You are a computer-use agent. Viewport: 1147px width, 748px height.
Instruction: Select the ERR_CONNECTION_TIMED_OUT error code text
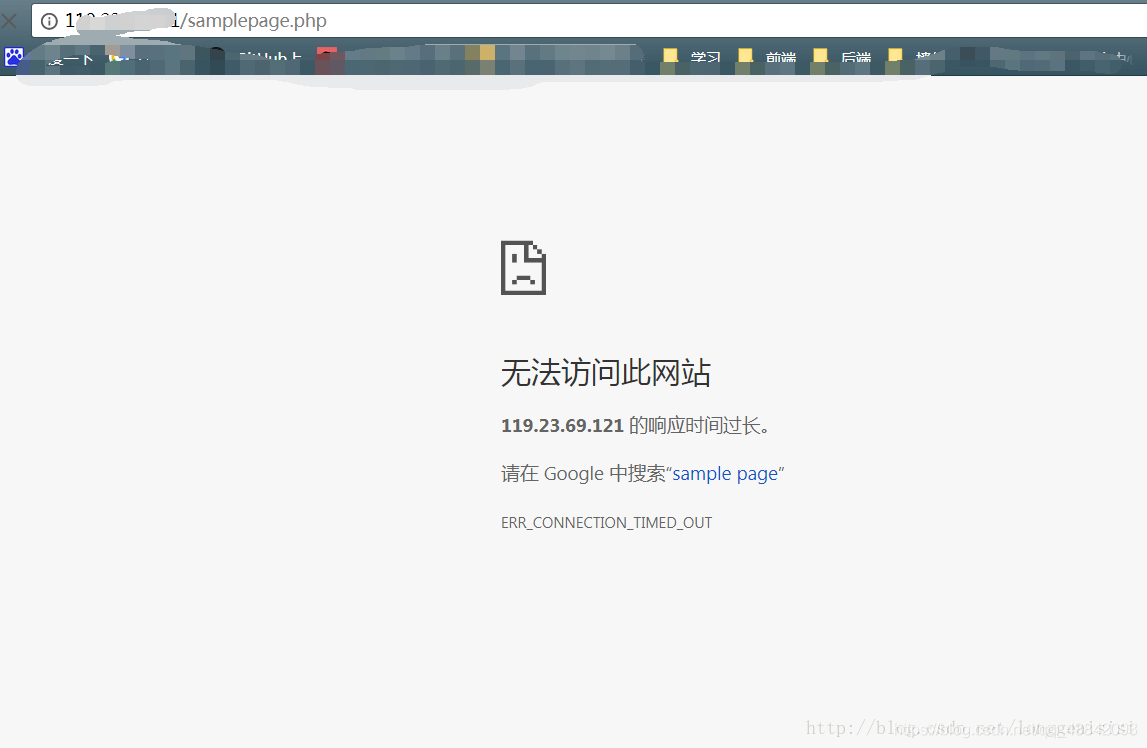point(606,522)
